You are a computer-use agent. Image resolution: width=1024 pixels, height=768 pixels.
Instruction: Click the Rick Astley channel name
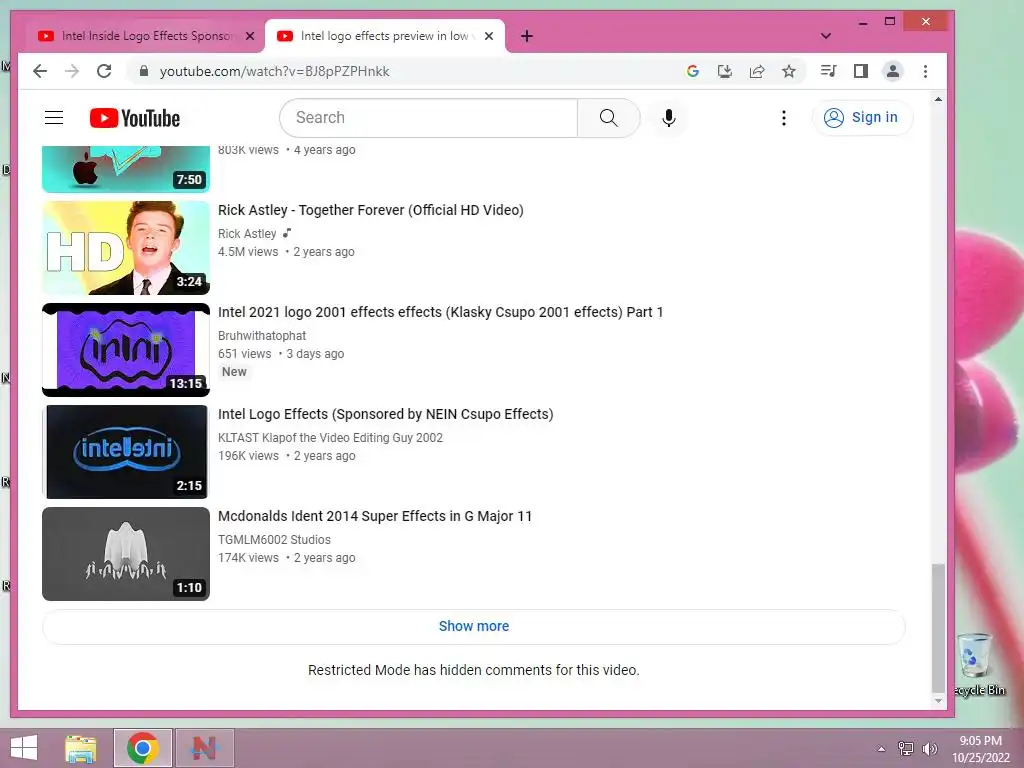(247, 234)
